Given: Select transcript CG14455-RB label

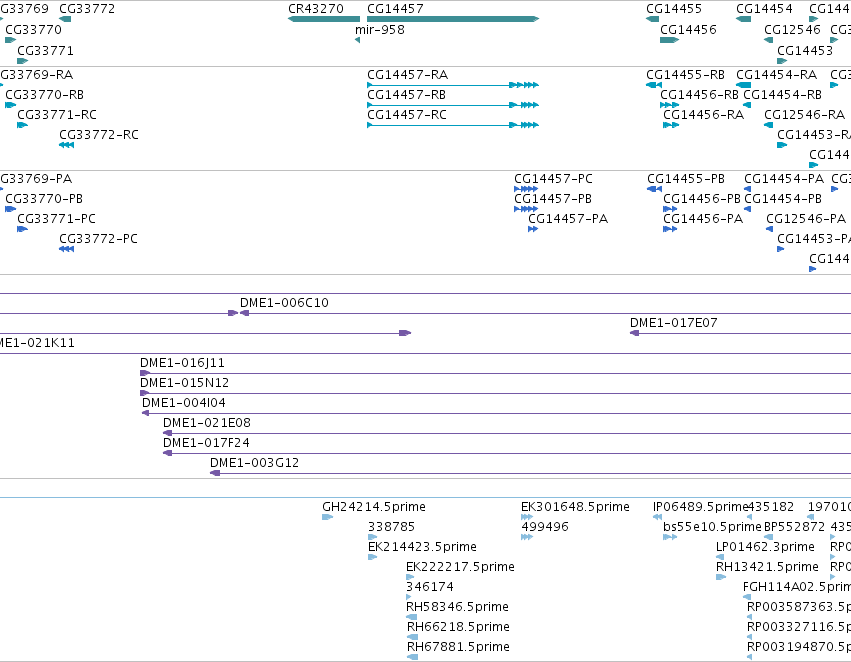Looking at the screenshot, I should coord(685,75).
